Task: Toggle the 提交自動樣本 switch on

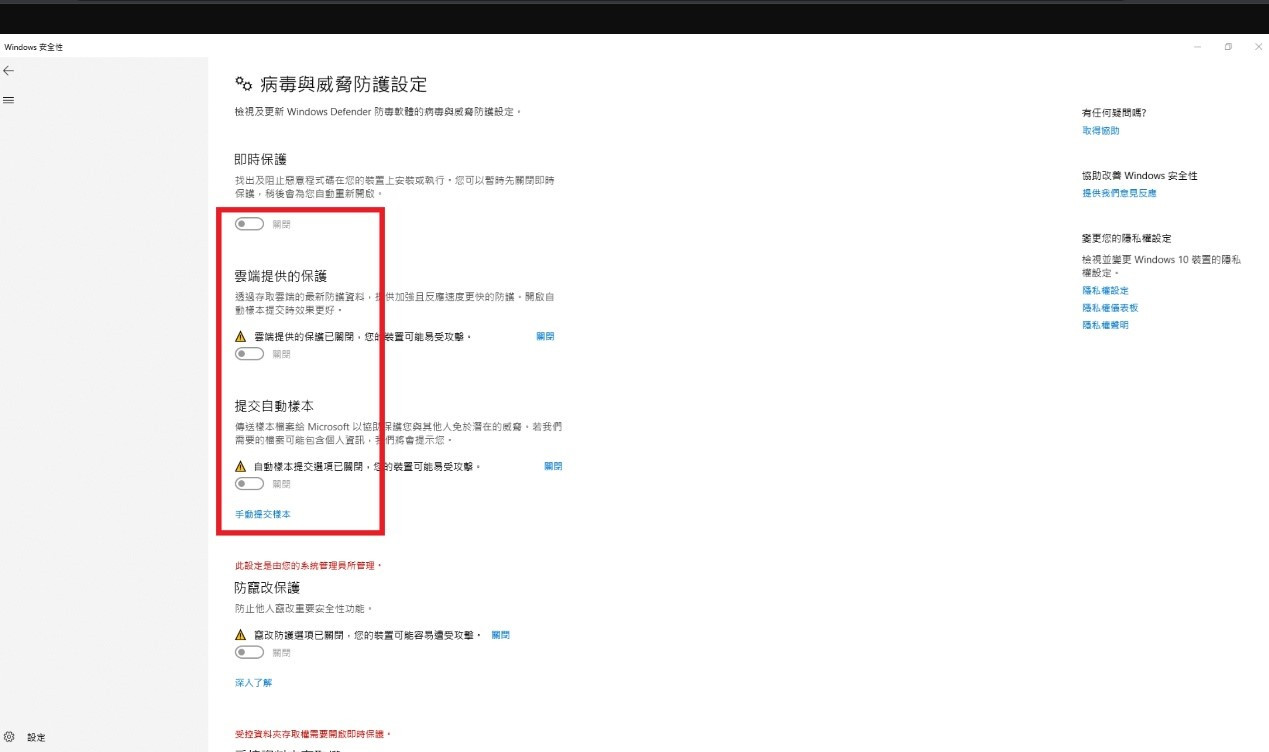Action: [x=249, y=484]
